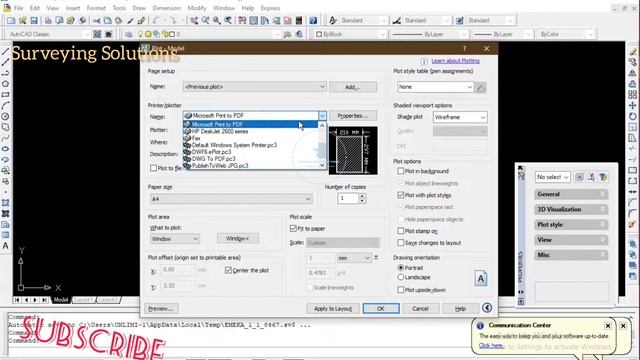
Task: Open the Page setup Name dropdown
Action: point(255,87)
